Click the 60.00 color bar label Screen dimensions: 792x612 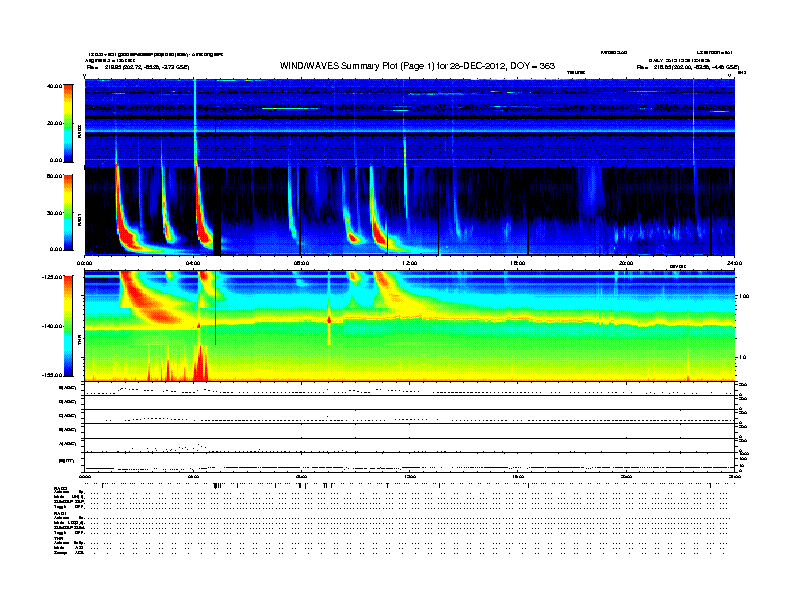point(54,176)
